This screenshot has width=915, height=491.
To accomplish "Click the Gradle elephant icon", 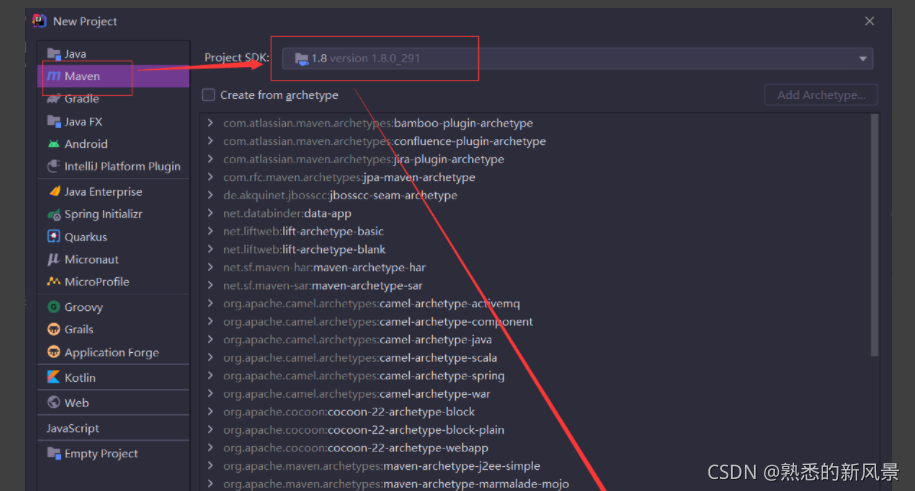I will pos(54,99).
